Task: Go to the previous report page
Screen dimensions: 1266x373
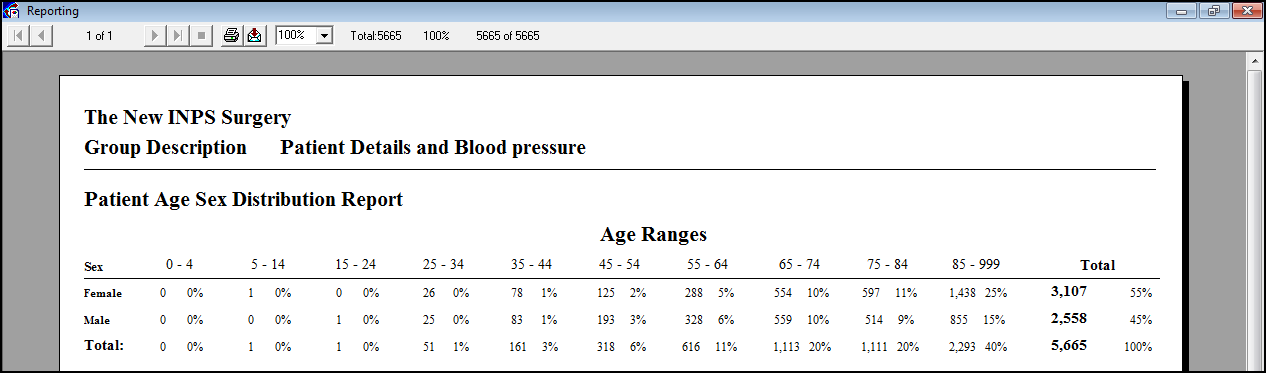Action: point(41,35)
